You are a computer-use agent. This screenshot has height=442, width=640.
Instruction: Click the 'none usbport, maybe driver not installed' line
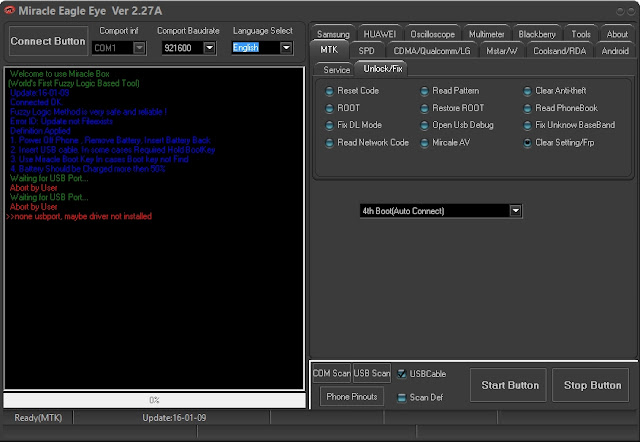click(79, 216)
